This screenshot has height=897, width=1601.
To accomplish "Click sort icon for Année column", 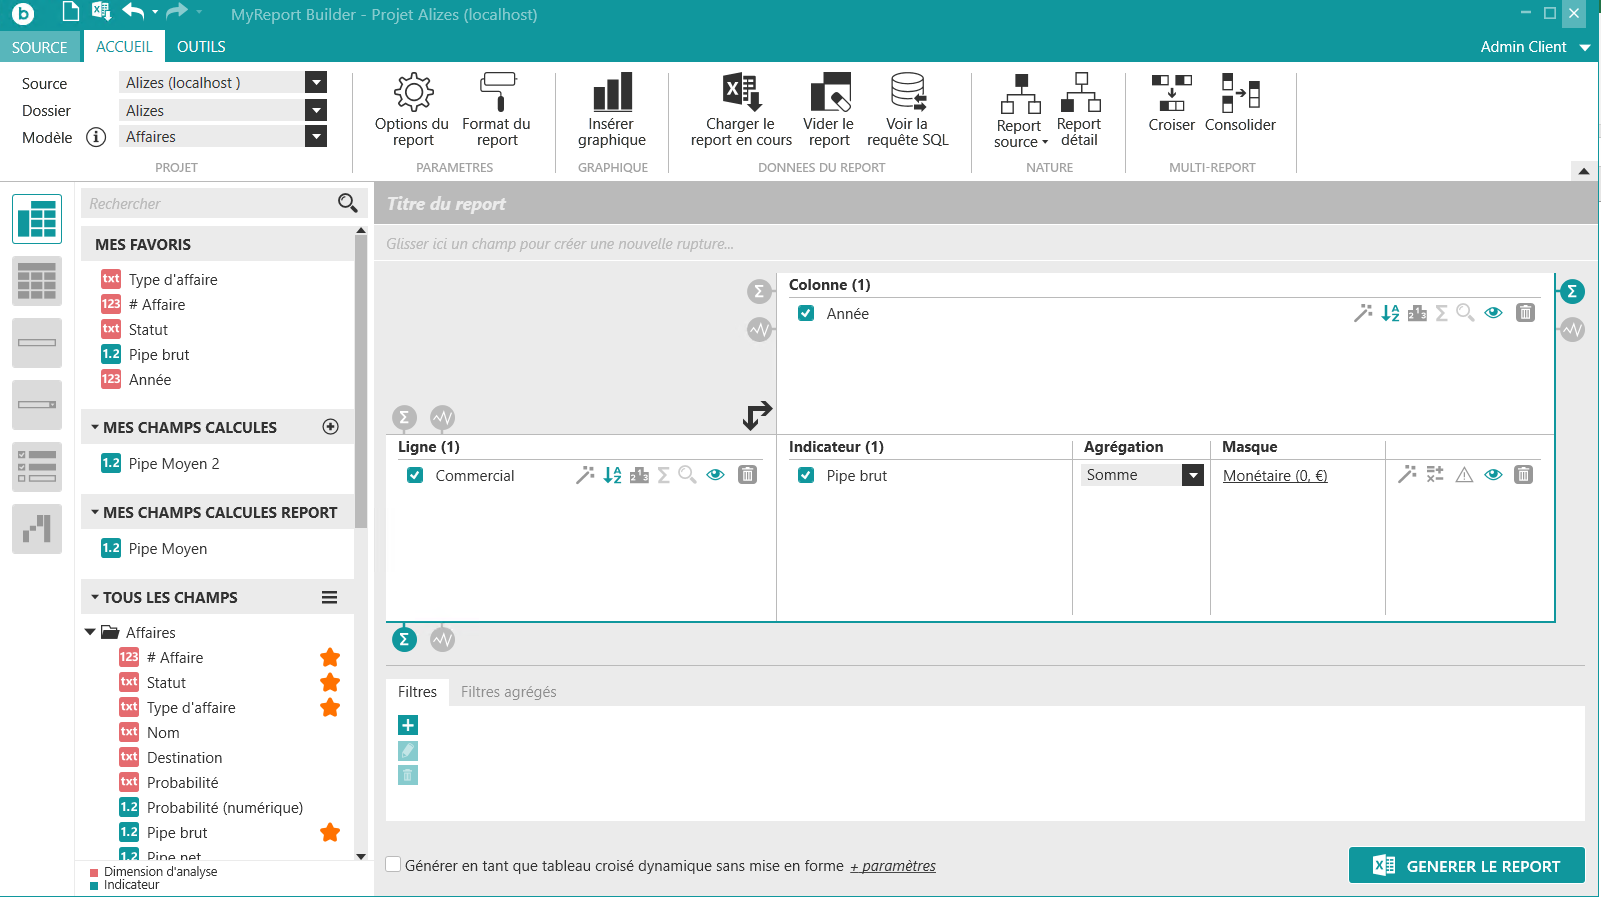I will pos(1390,313).
